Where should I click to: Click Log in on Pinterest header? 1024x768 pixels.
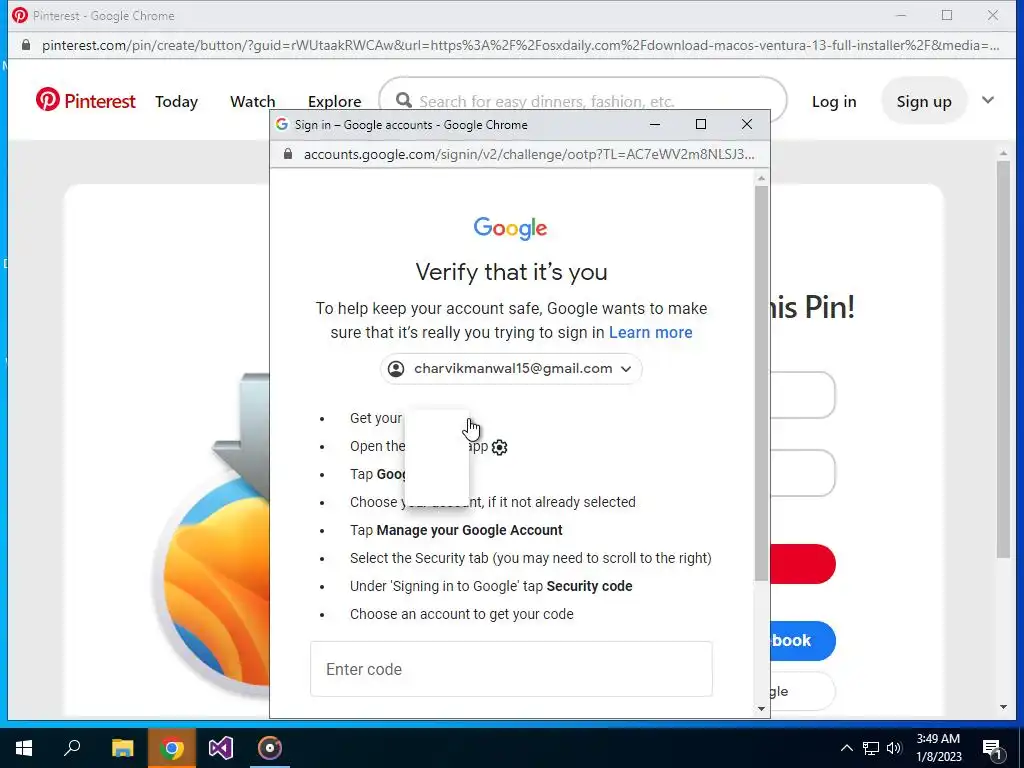[834, 101]
